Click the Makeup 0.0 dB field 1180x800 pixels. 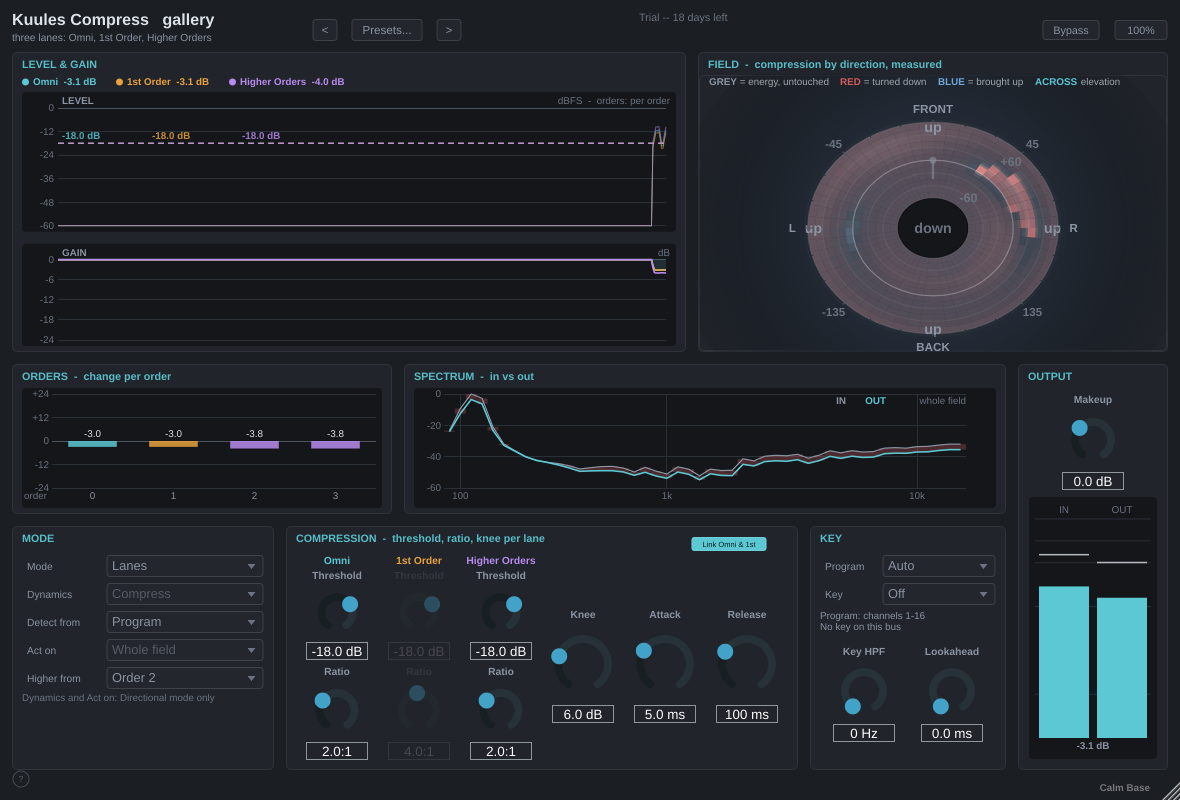tap(1092, 481)
